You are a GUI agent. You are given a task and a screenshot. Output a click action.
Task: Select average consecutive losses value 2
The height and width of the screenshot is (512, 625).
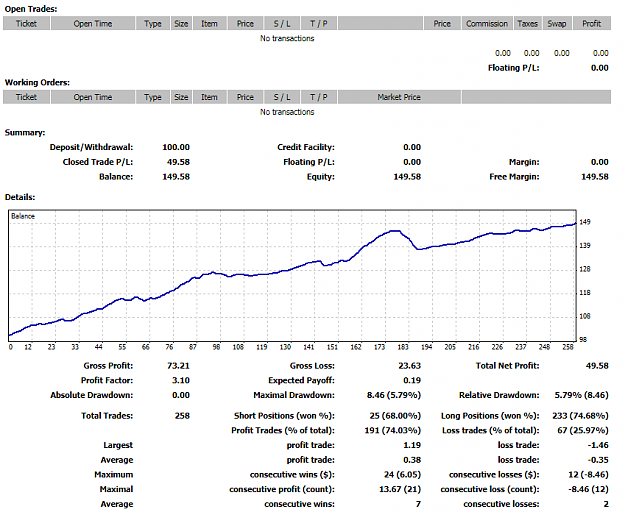(606, 504)
